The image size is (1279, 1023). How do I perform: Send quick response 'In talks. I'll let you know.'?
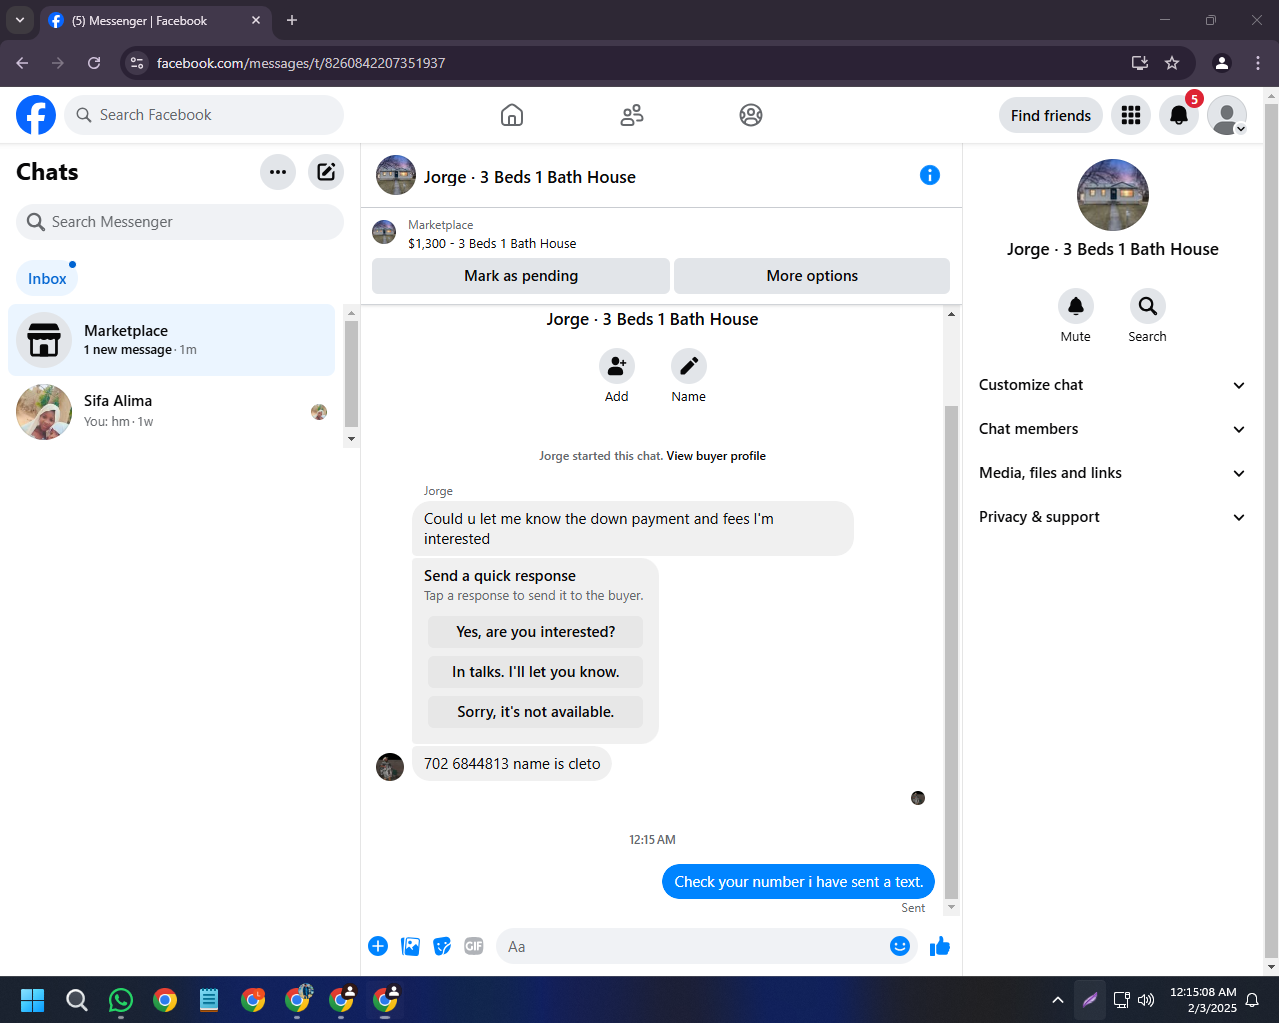[x=536, y=672]
